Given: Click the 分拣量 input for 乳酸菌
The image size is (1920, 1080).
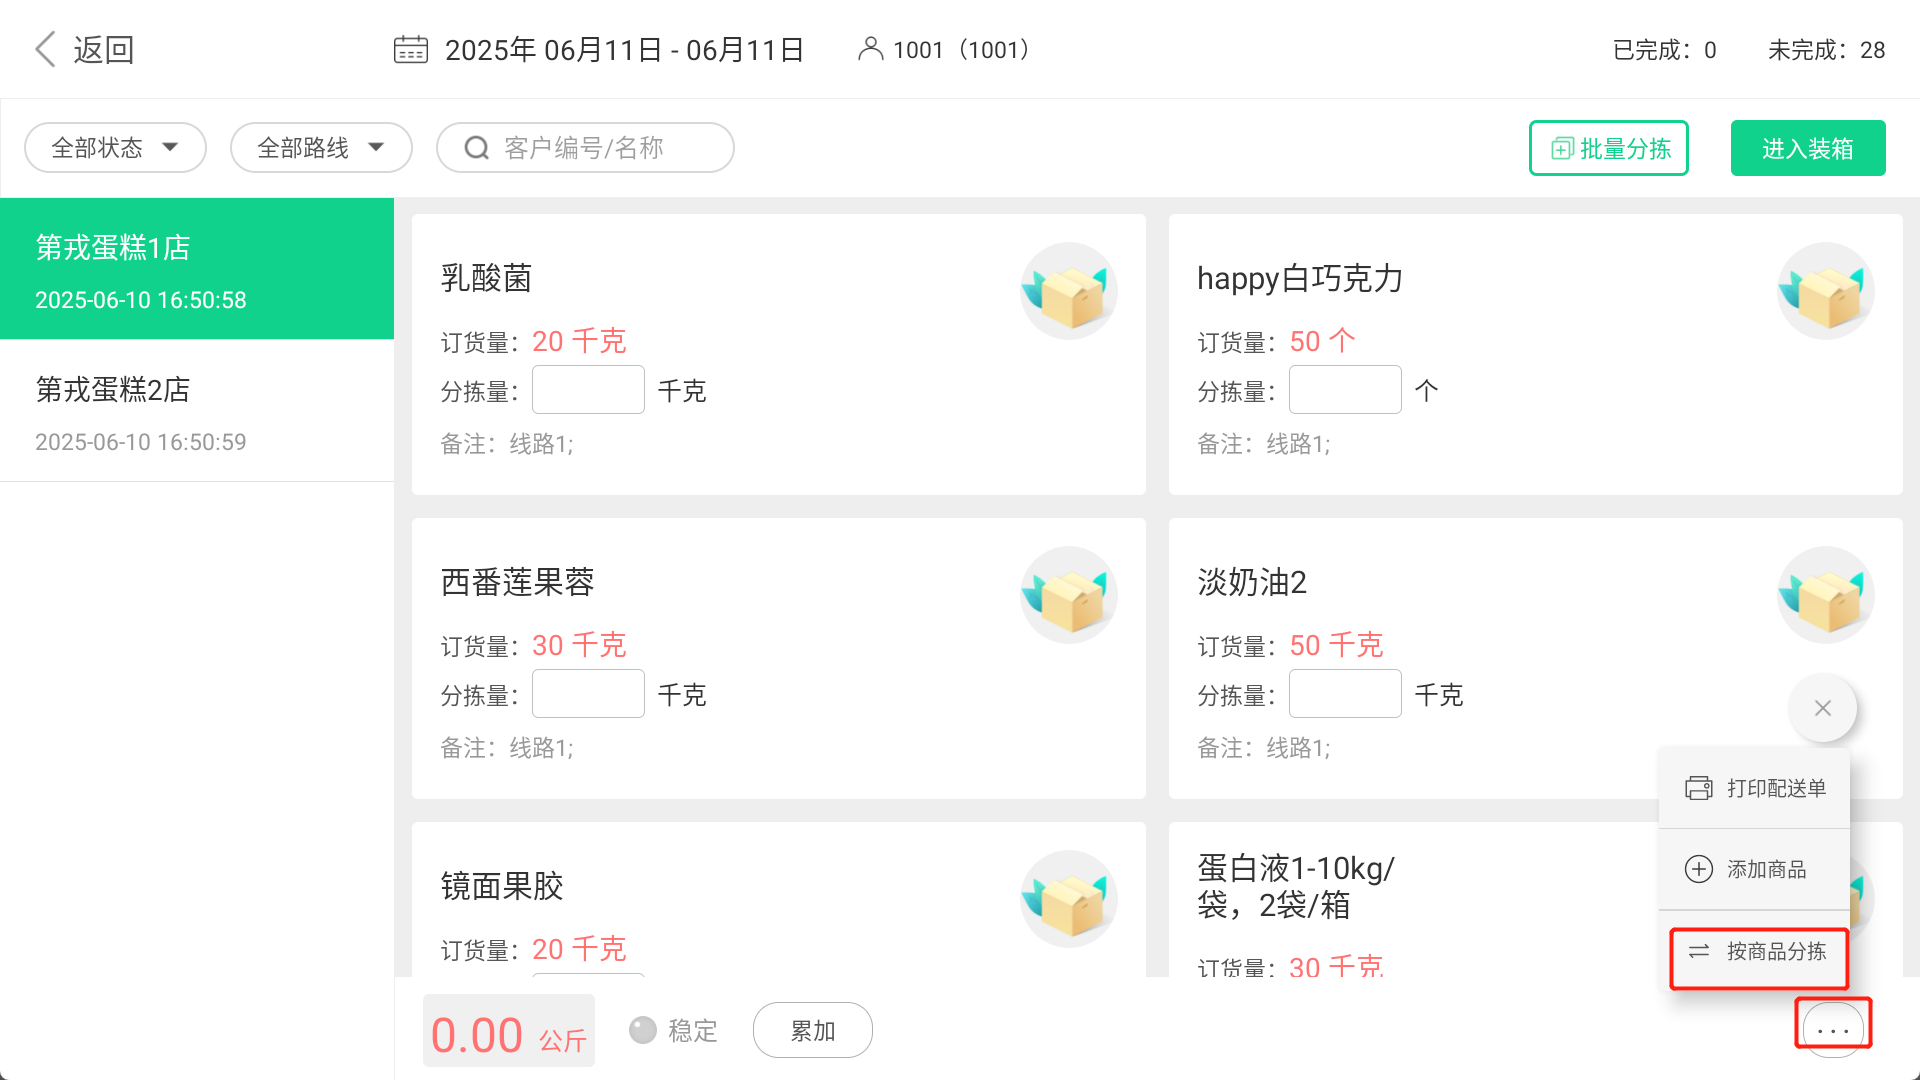Looking at the screenshot, I should point(588,390).
